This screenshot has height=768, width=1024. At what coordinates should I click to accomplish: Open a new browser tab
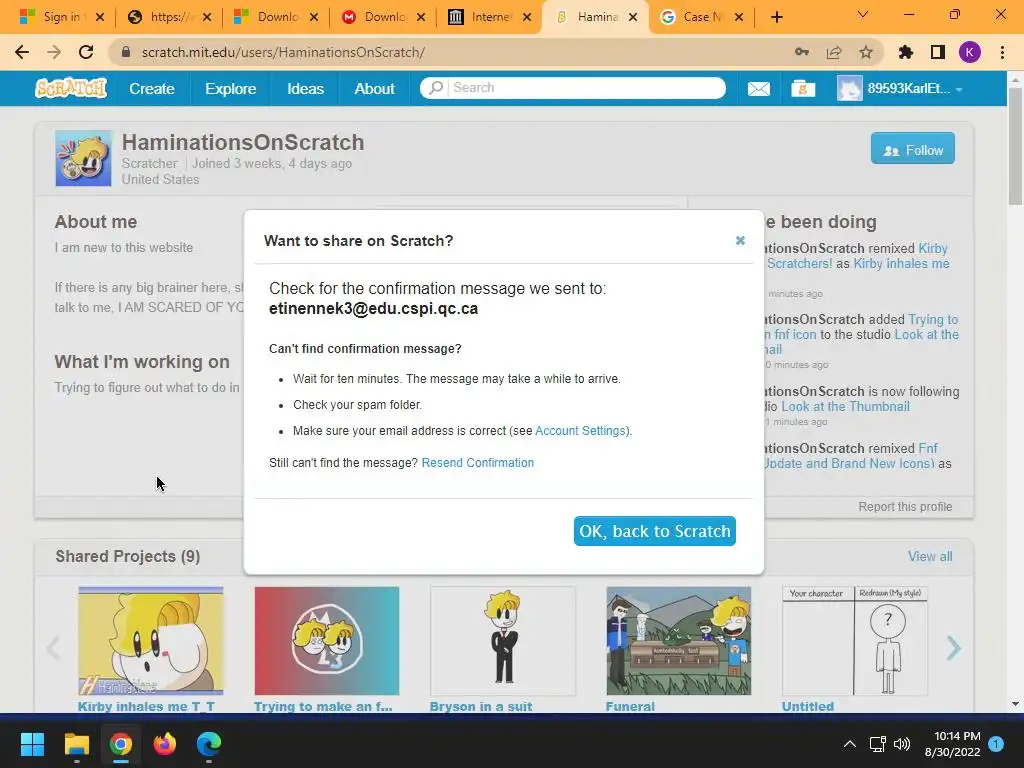pos(776,17)
